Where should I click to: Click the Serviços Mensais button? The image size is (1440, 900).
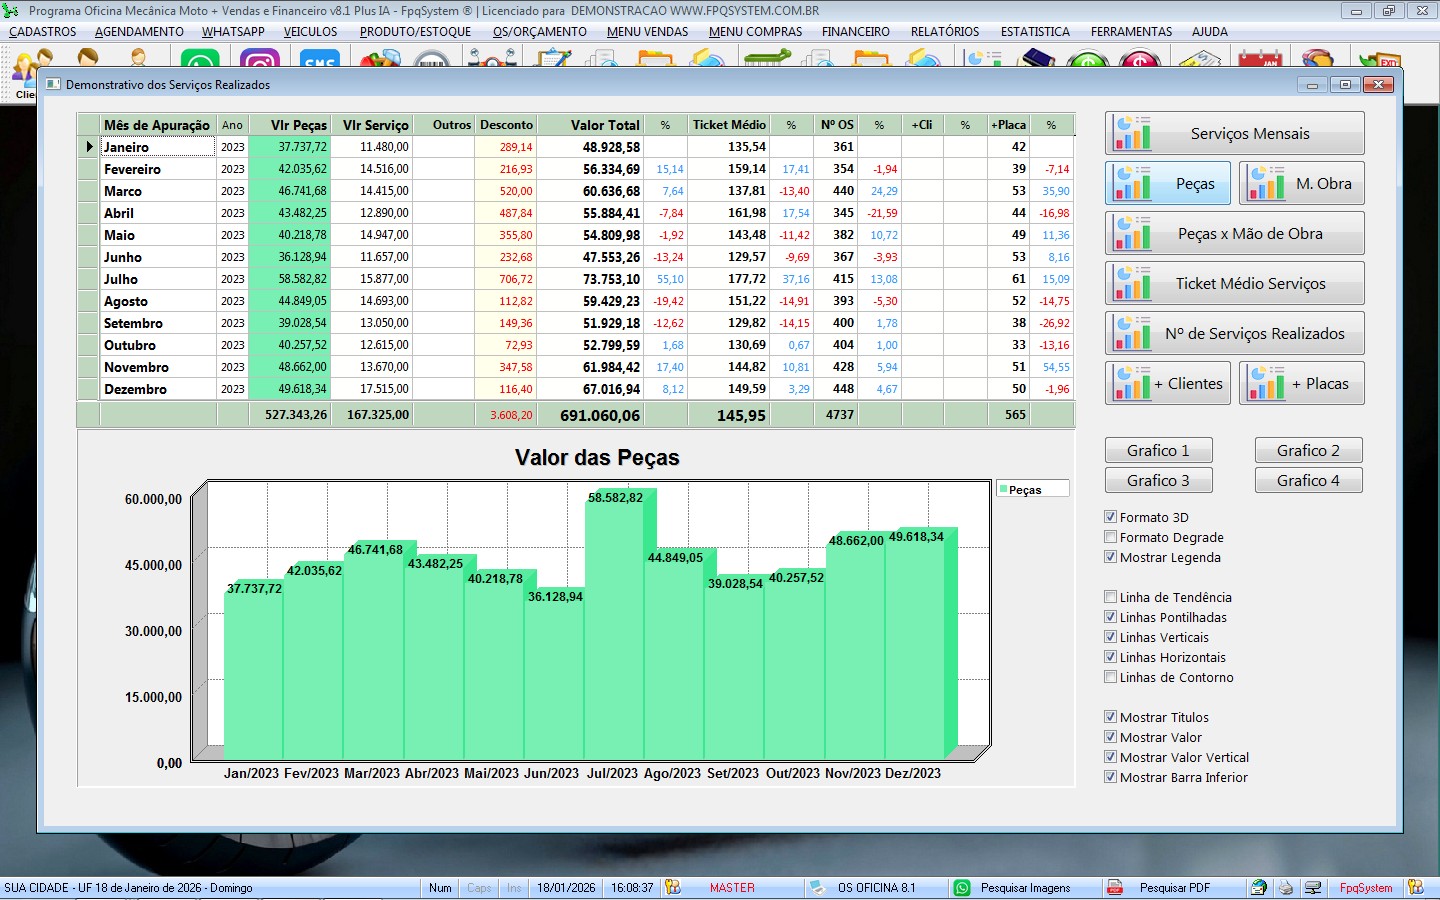[x=1234, y=134]
